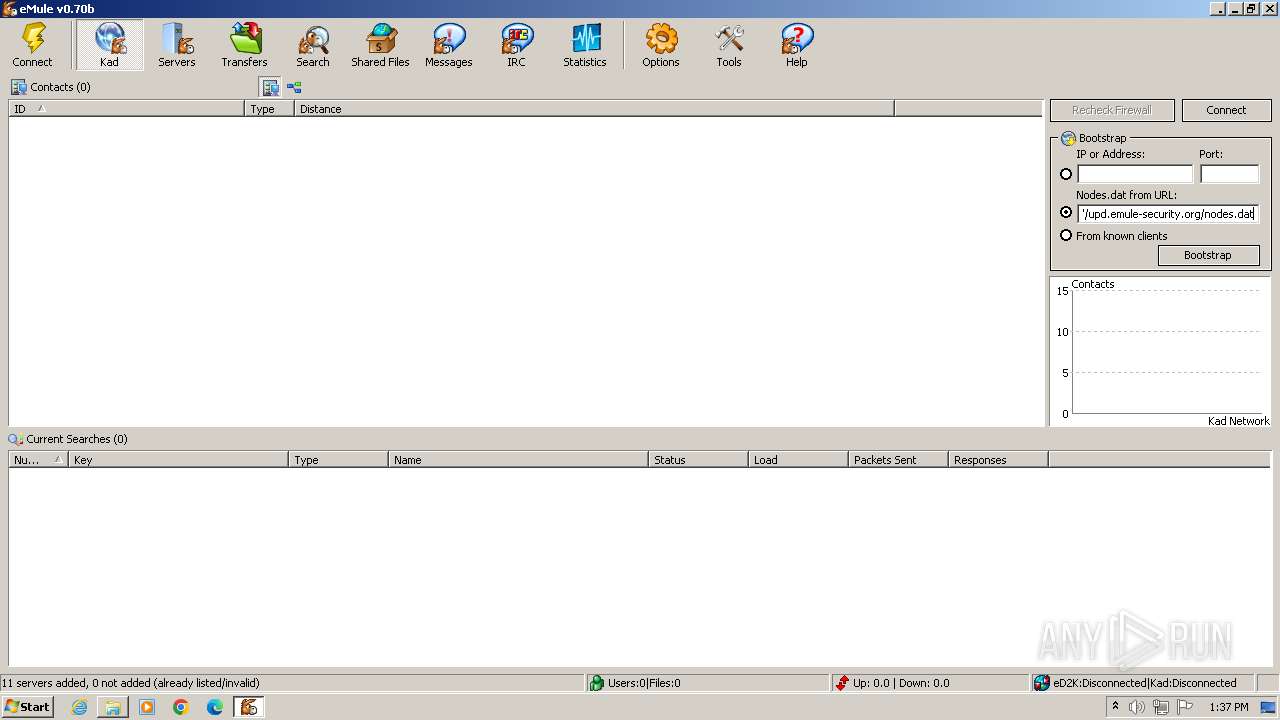Open Chrome from the taskbar
This screenshot has width=1280, height=720.
[x=181, y=707]
